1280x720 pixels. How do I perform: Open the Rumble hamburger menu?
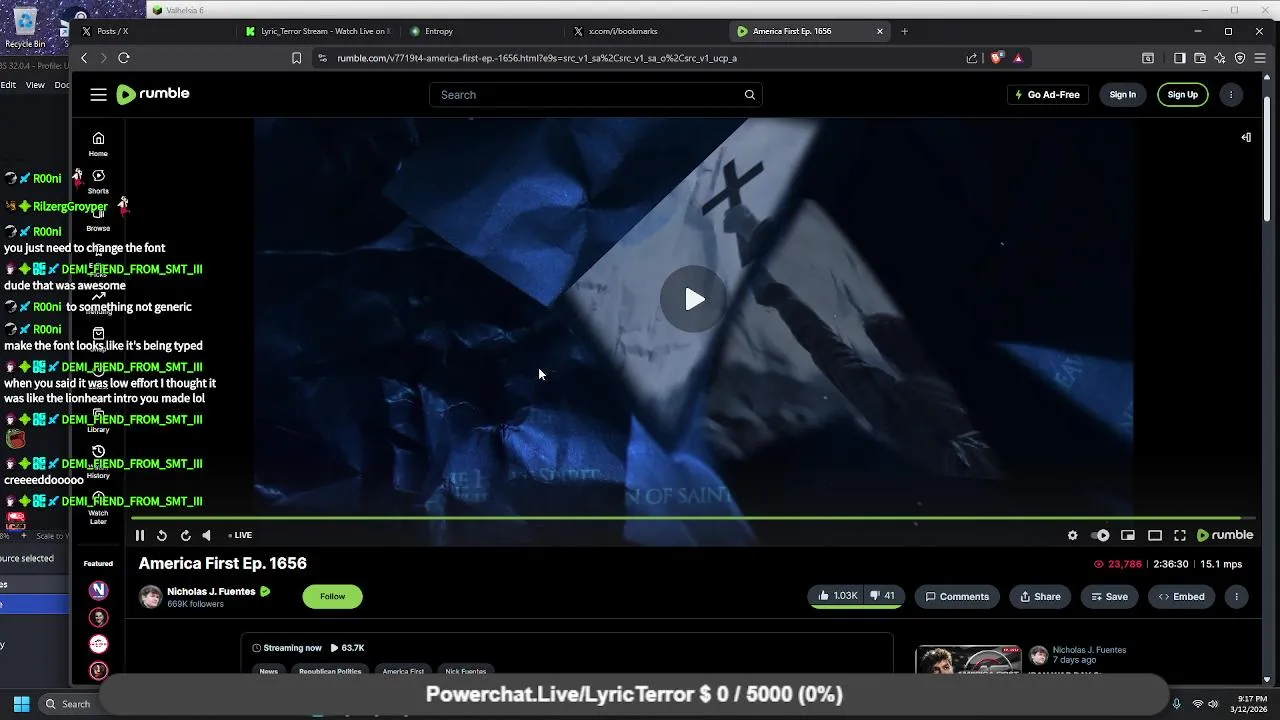[x=98, y=94]
